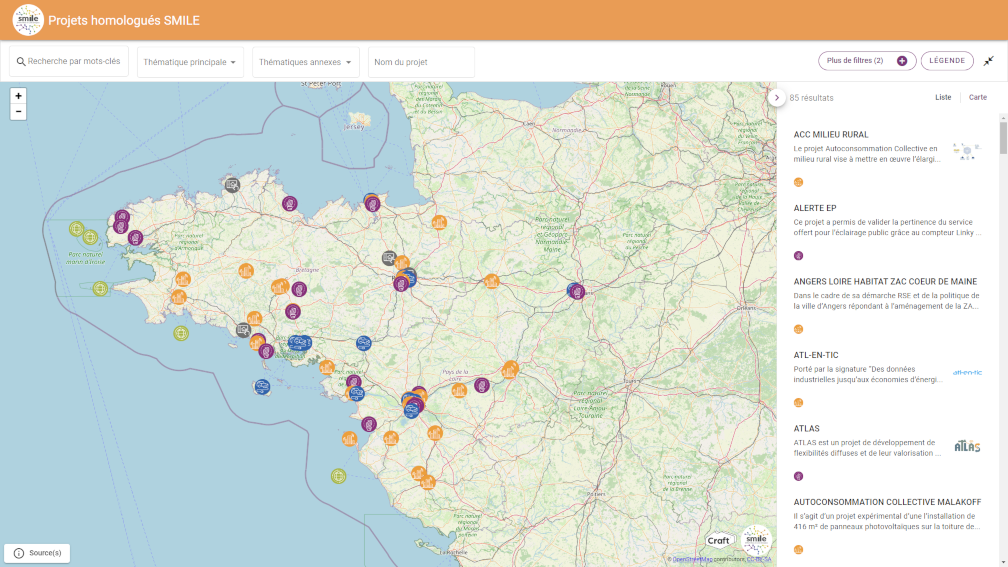Click orange marker west of Le Mans
1008x567 pixels.
(492, 281)
